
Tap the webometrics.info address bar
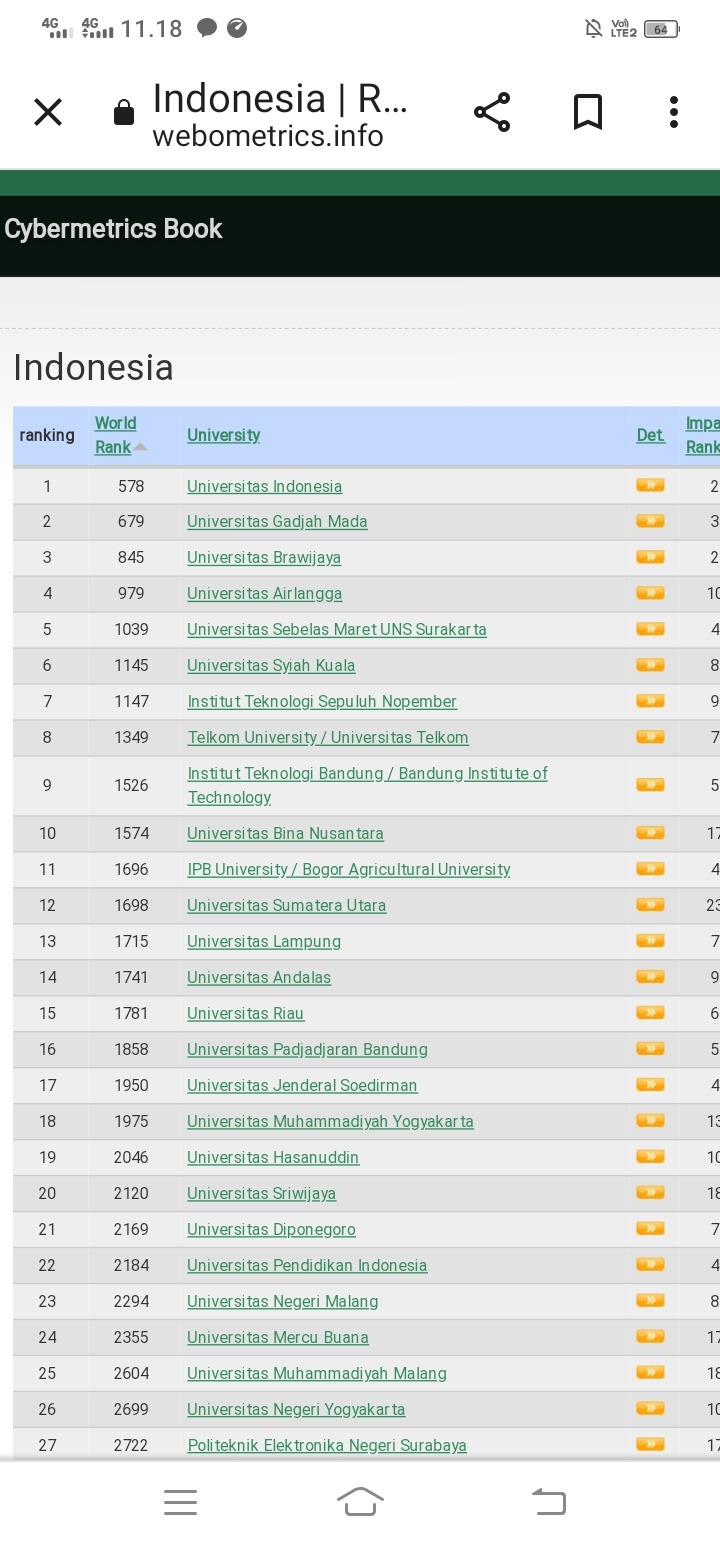click(267, 135)
